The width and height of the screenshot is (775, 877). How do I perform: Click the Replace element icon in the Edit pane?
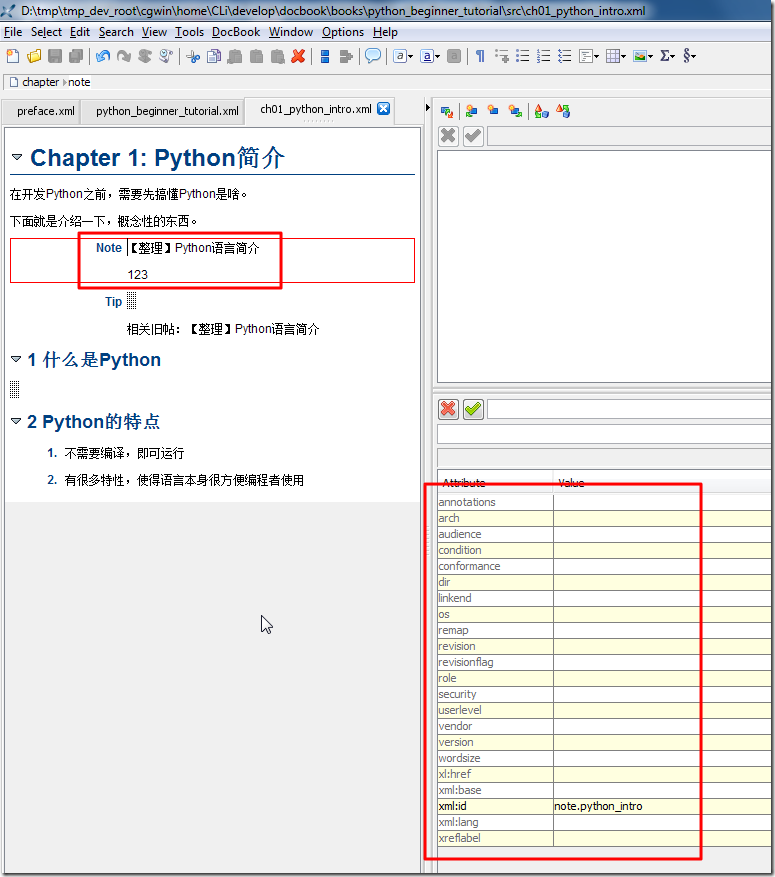point(447,111)
